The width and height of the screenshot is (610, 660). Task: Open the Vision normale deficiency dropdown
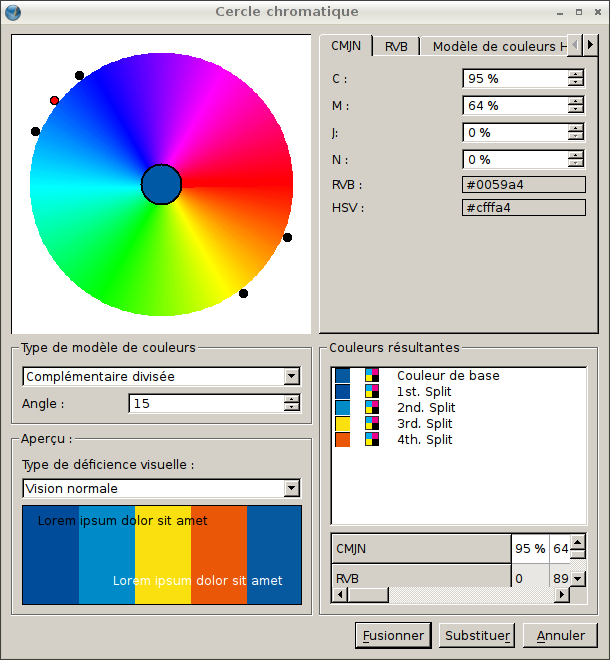point(162,488)
